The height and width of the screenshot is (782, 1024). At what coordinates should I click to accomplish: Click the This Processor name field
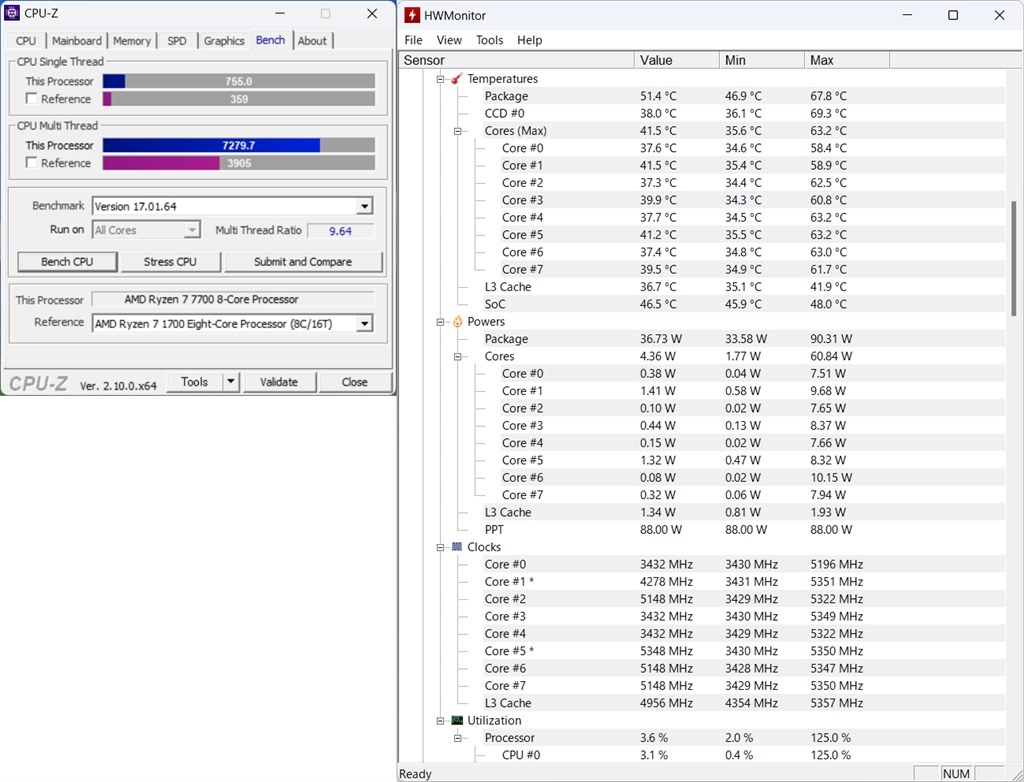pos(233,299)
